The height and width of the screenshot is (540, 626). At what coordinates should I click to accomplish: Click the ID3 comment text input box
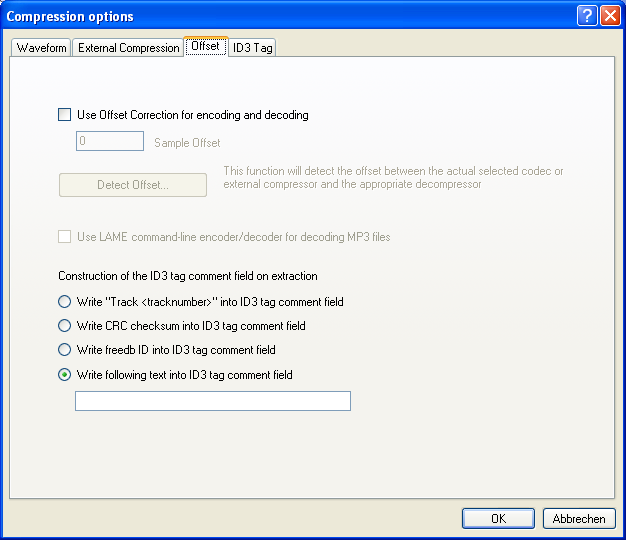point(213,401)
